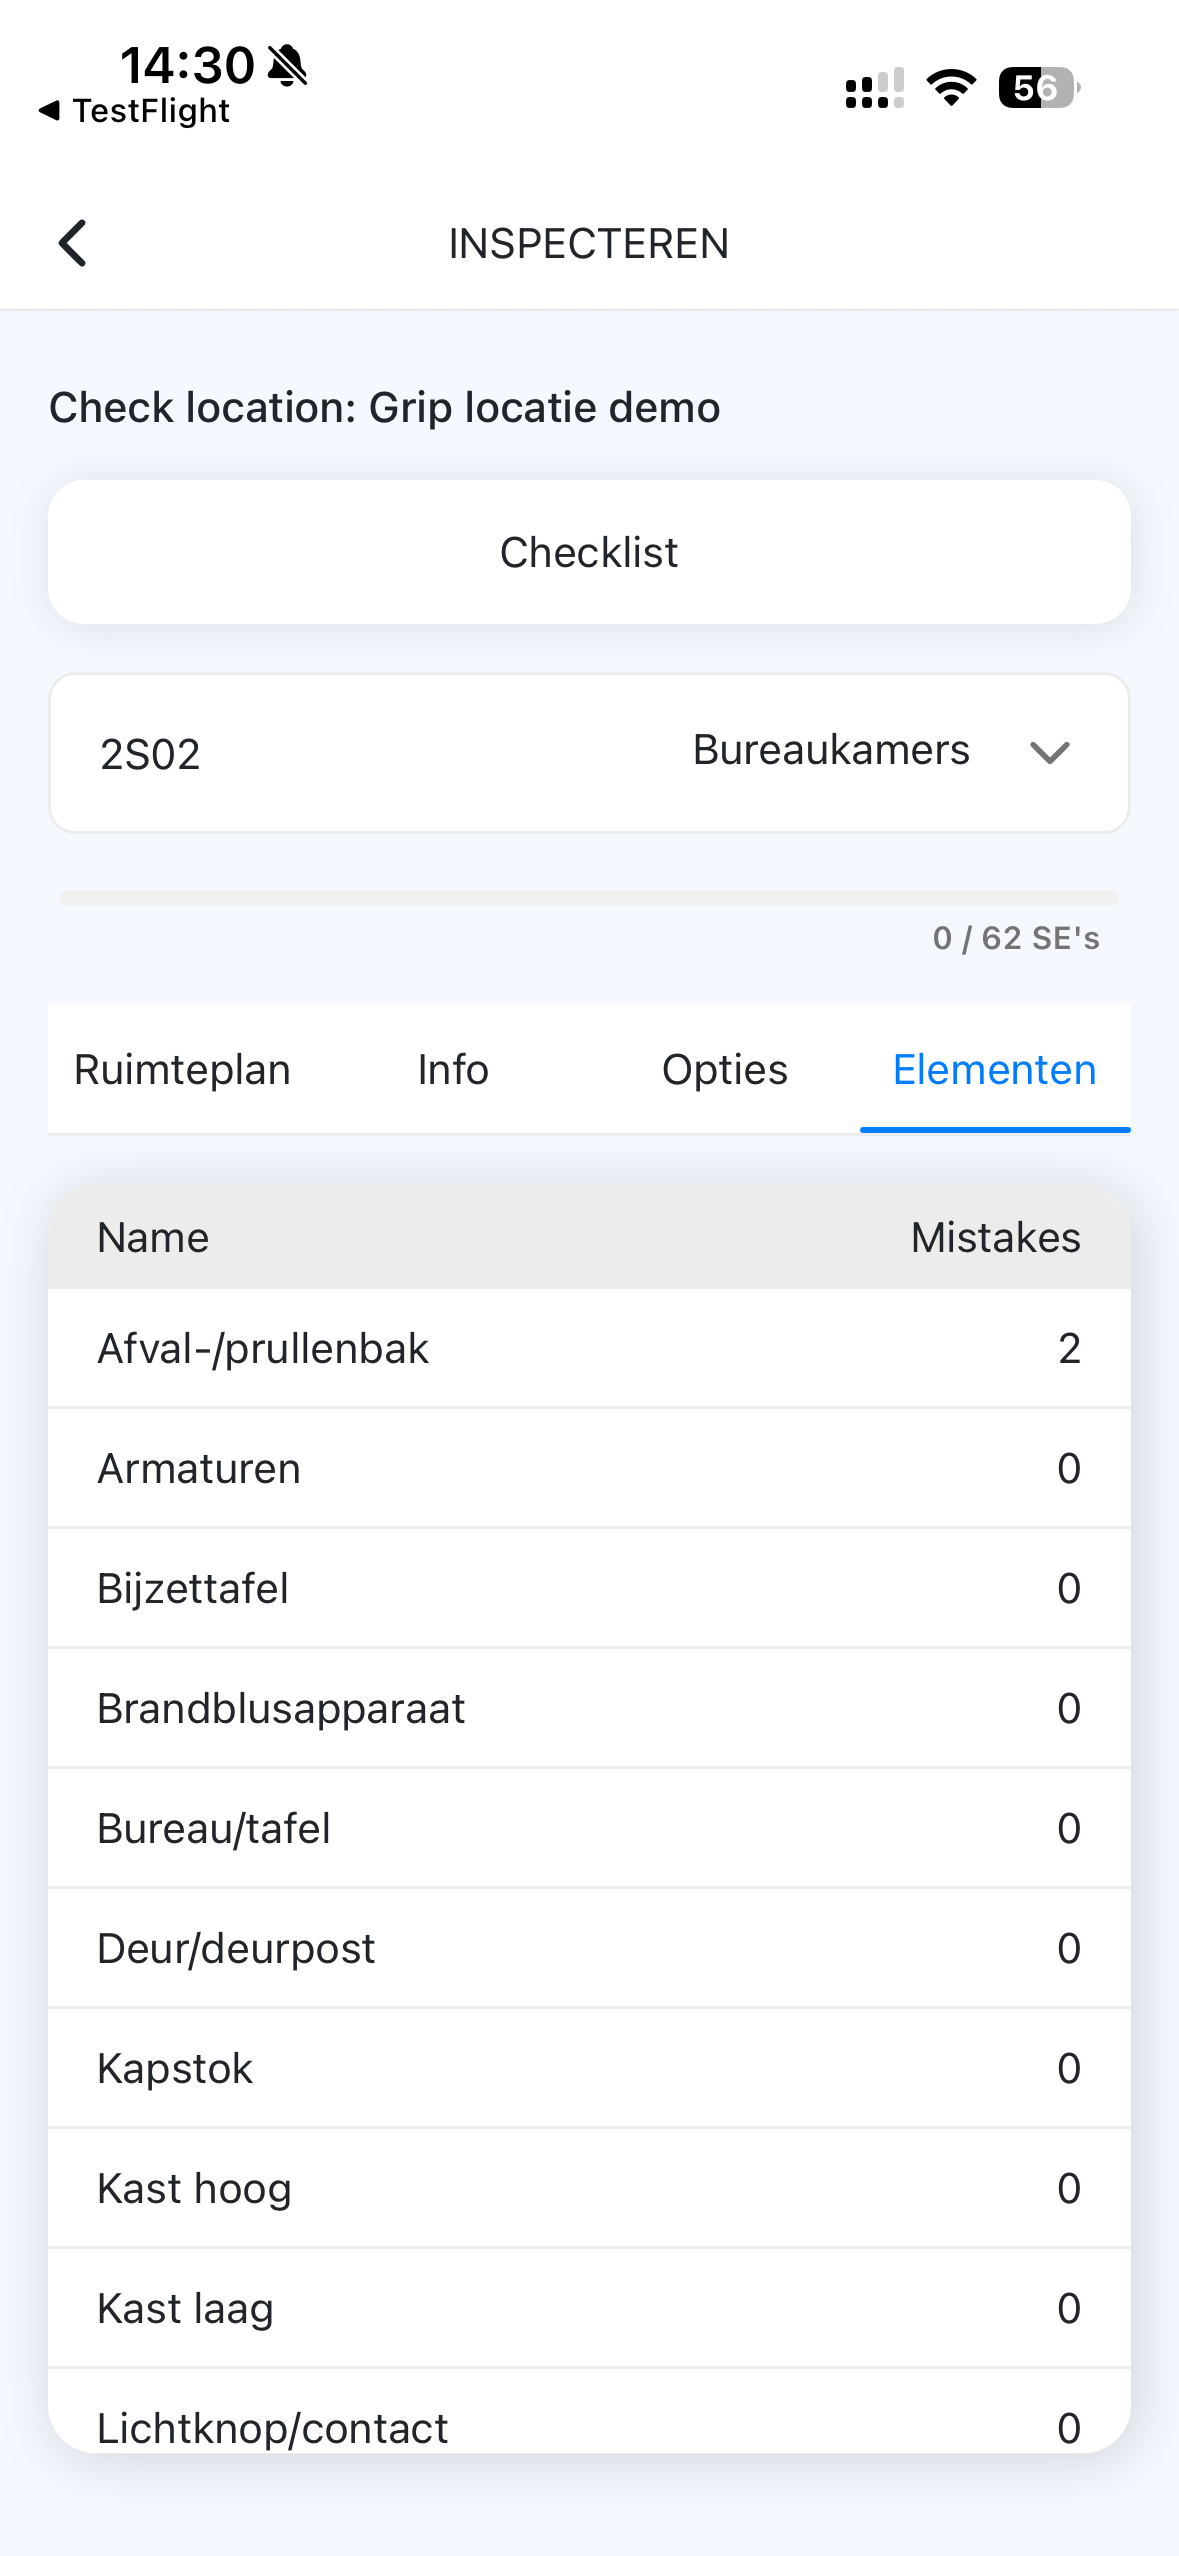Select the Armaturen row
The height and width of the screenshot is (2556, 1179).
tap(589, 1468)
